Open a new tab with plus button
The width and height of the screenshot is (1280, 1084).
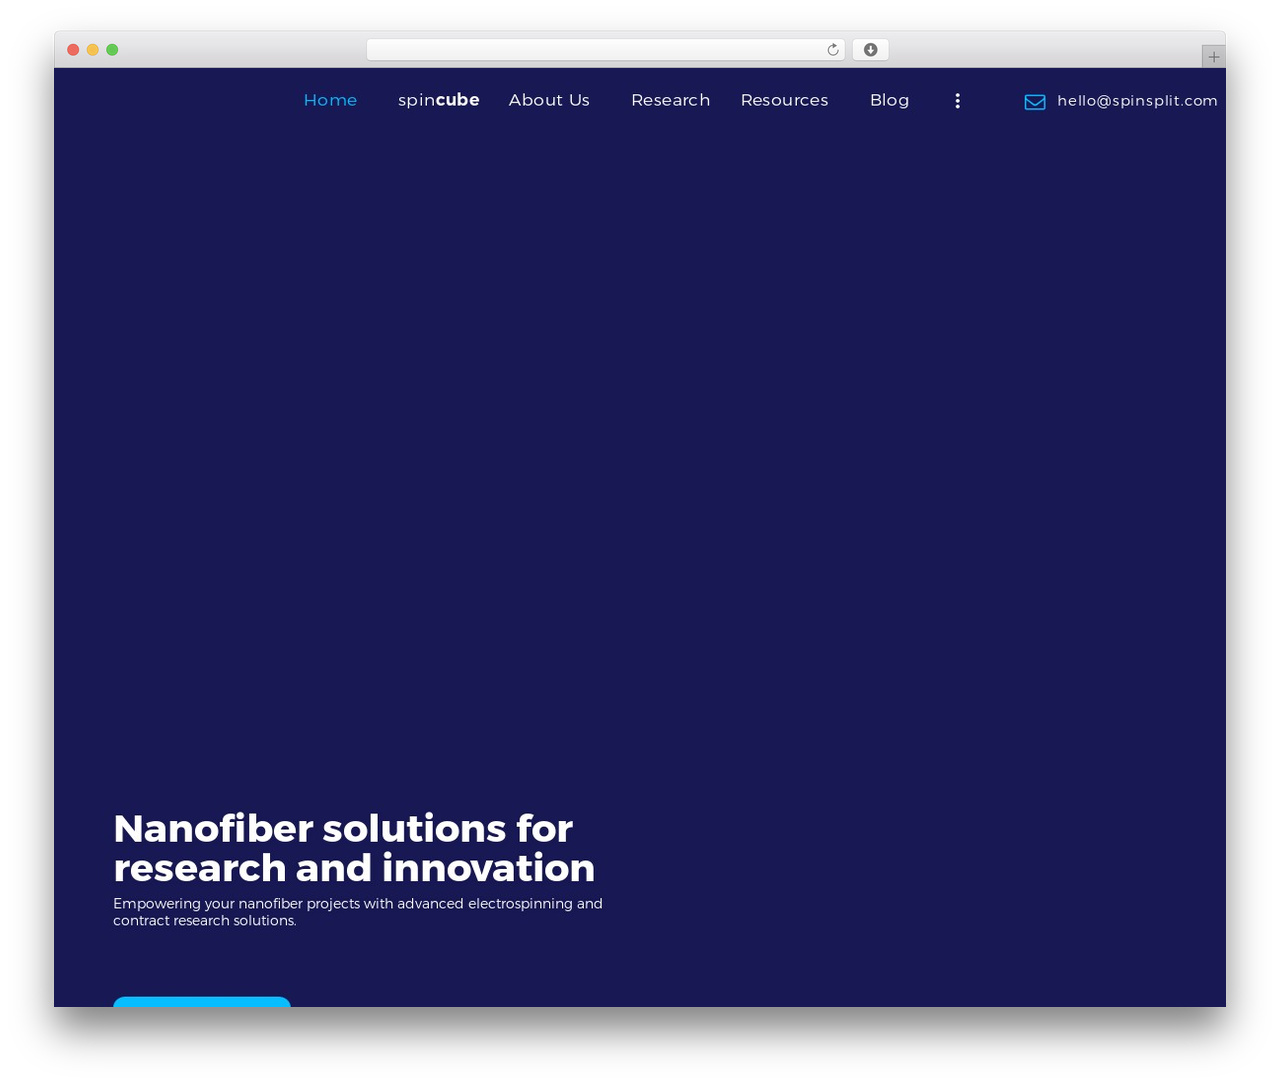1213,57
